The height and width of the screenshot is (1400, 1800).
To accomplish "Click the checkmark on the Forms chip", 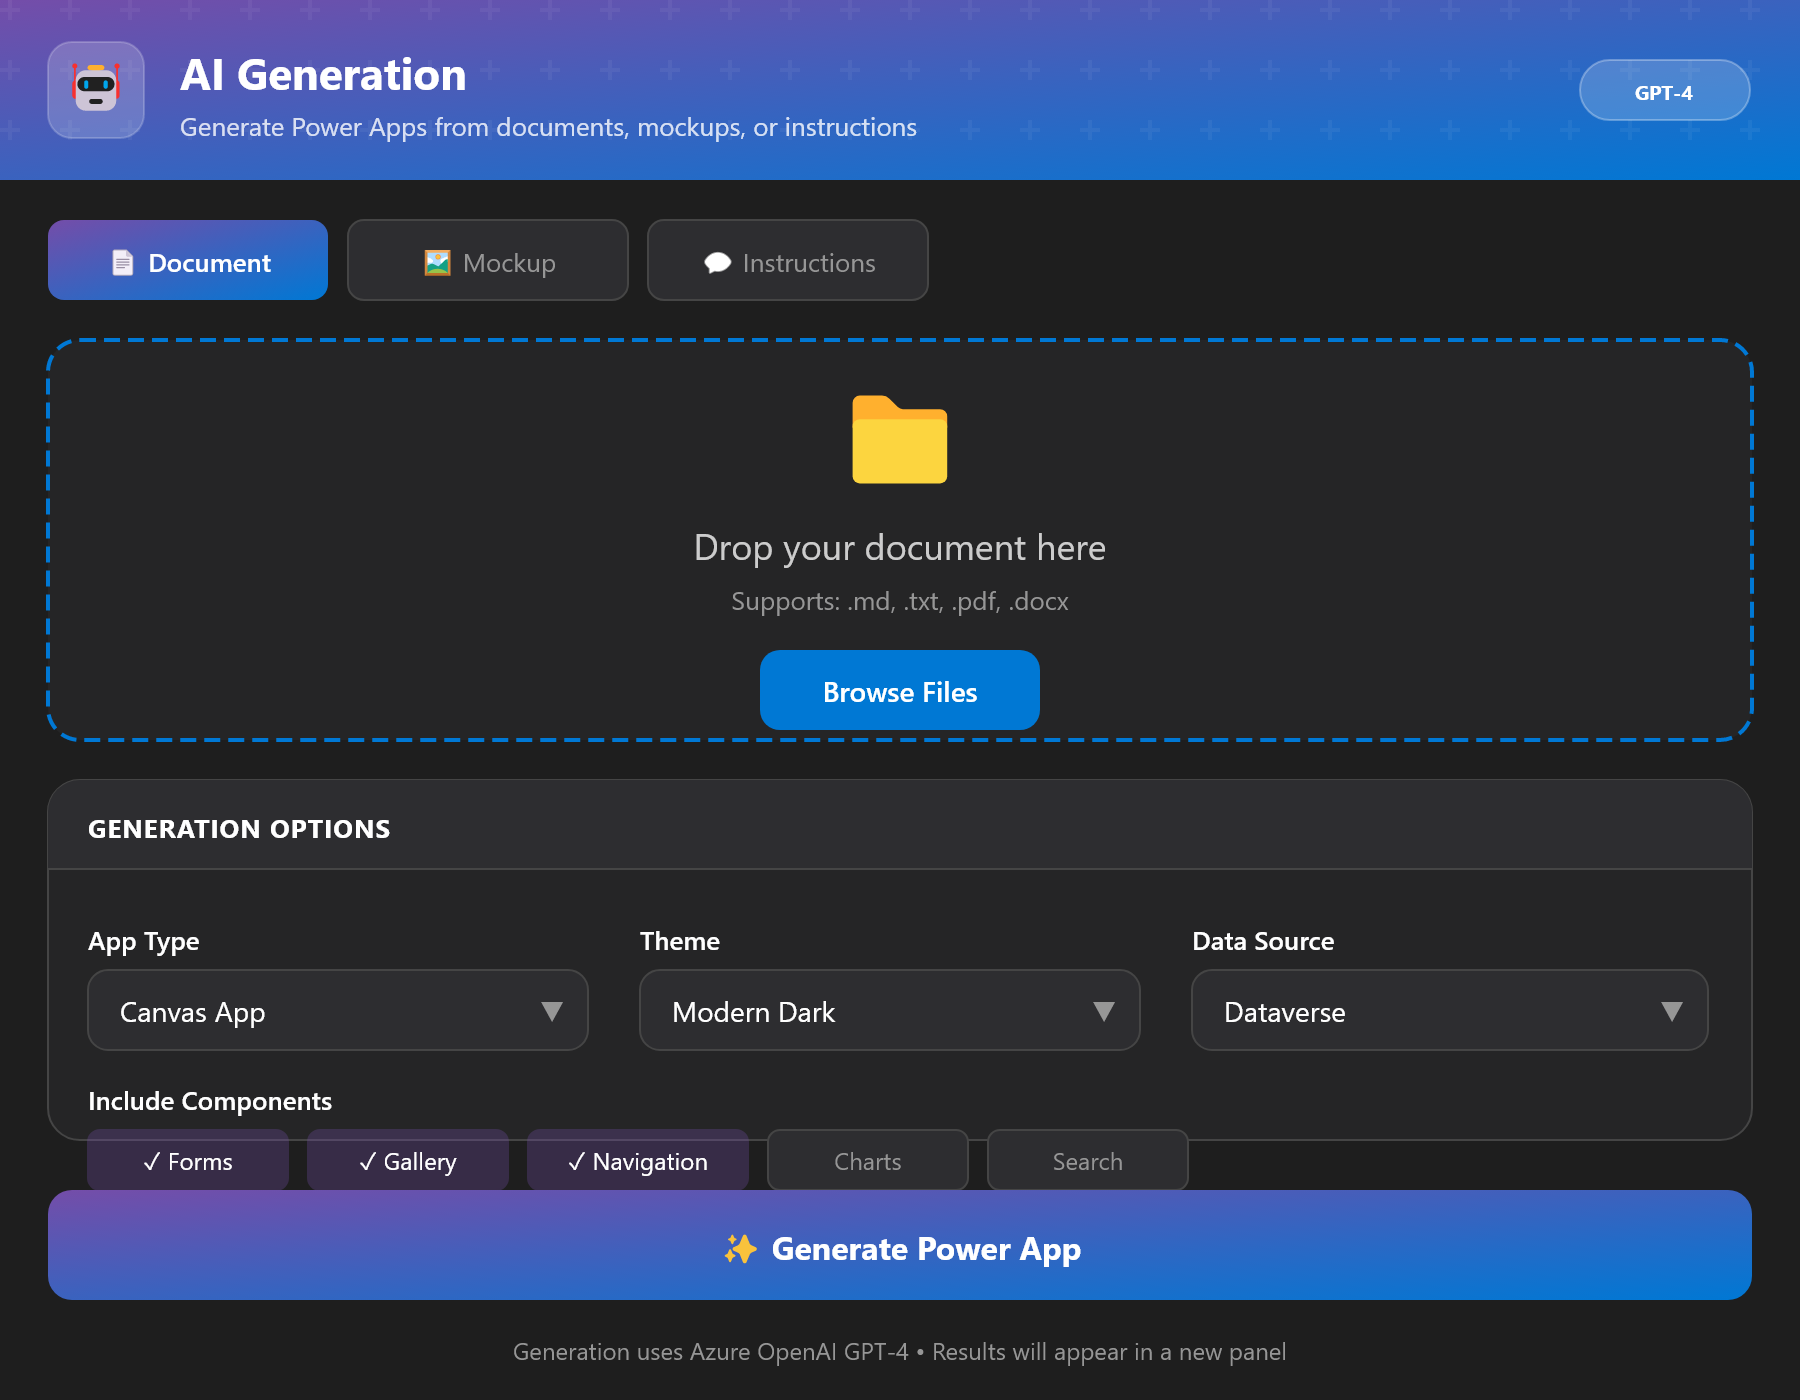I will 152,1161.
